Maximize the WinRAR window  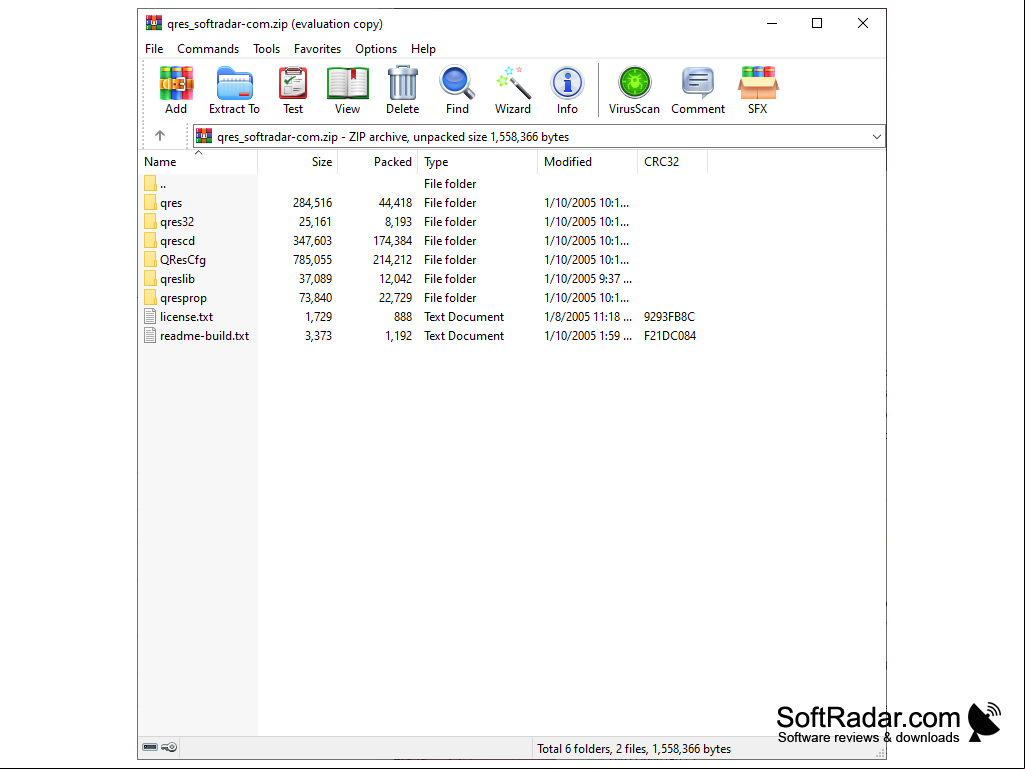[816, 24]
